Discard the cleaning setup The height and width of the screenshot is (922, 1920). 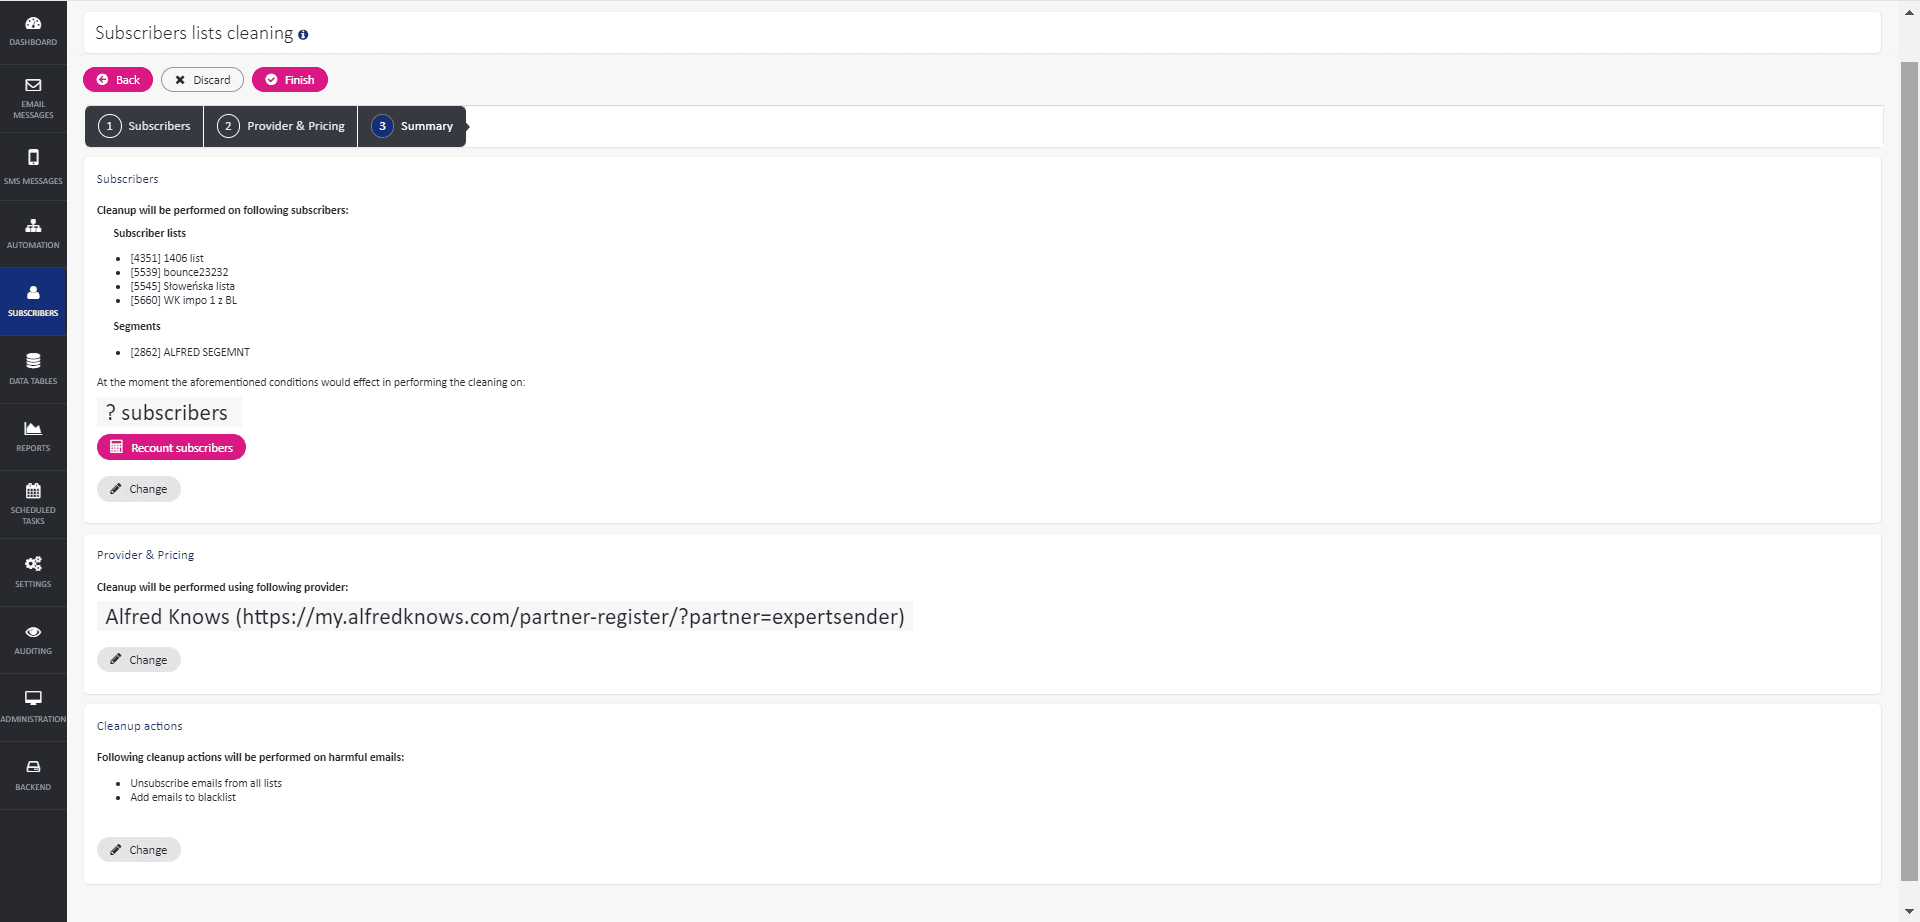(202, 80)
